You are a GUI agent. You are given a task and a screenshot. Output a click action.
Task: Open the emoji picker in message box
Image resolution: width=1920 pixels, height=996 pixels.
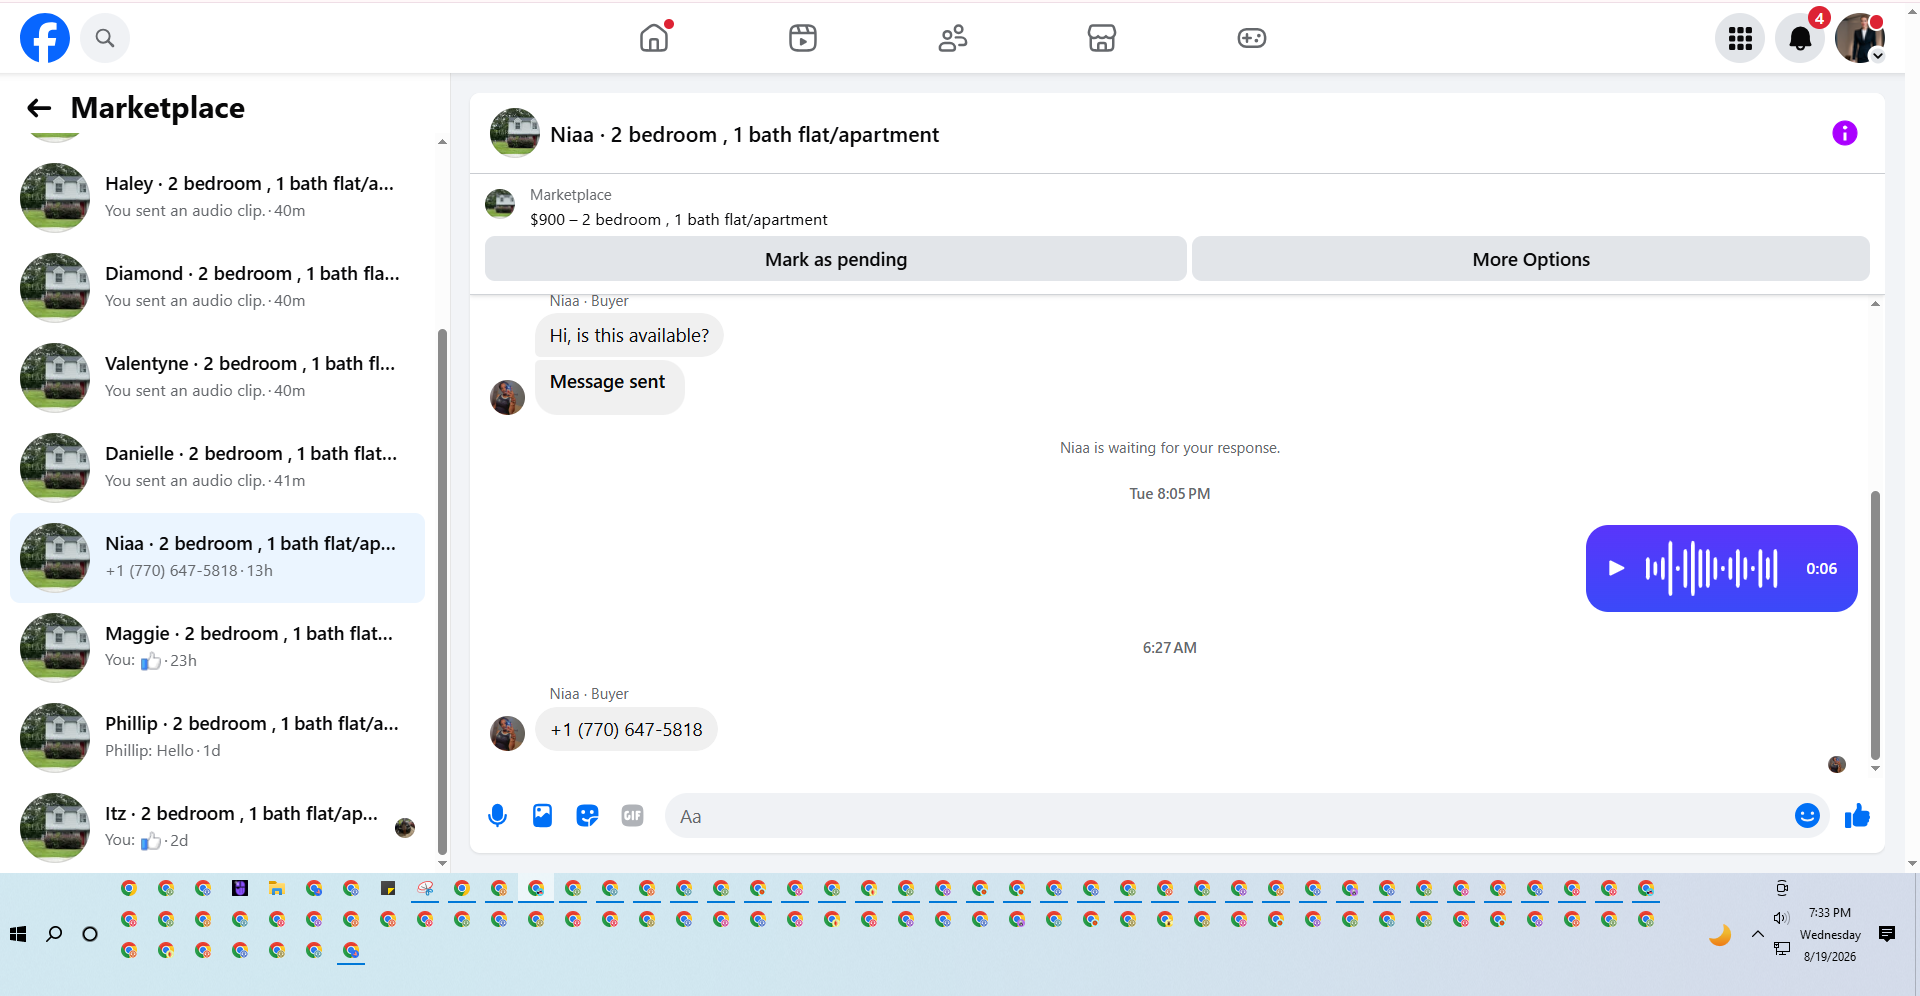point(1807,816)
